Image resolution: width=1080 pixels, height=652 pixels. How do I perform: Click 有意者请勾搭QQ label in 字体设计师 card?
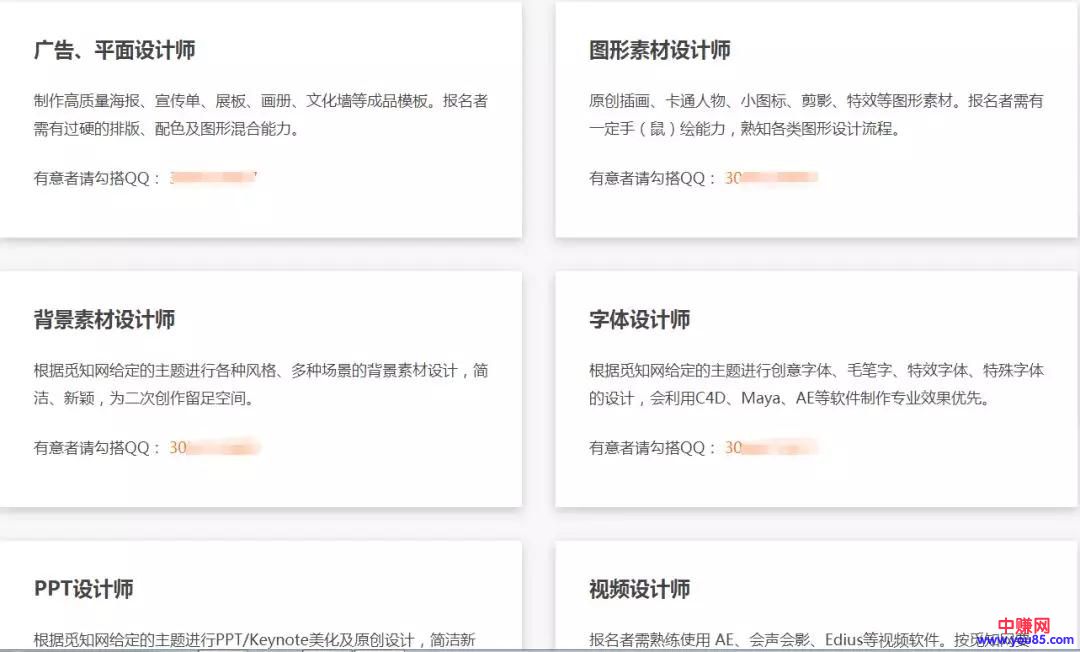coord(652,448)
